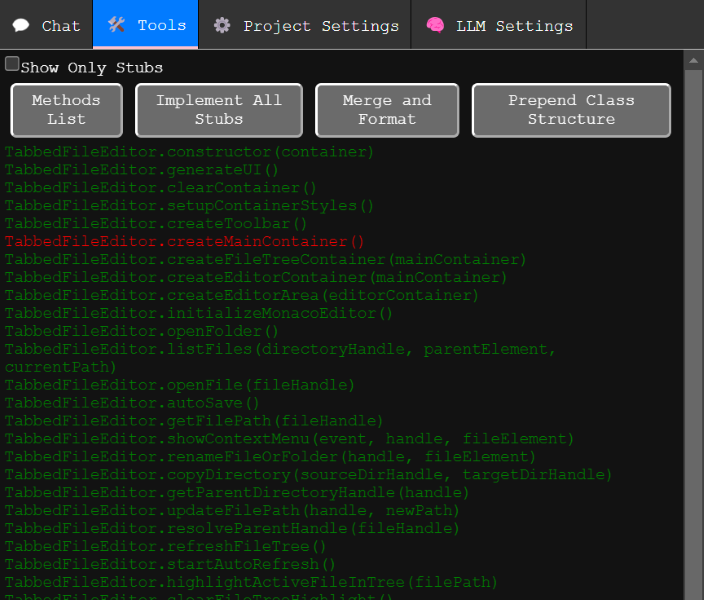Select showContextMenu(event, handle, fileElement) method
Screen dimensions: 704x600
[x=289, y=439]
